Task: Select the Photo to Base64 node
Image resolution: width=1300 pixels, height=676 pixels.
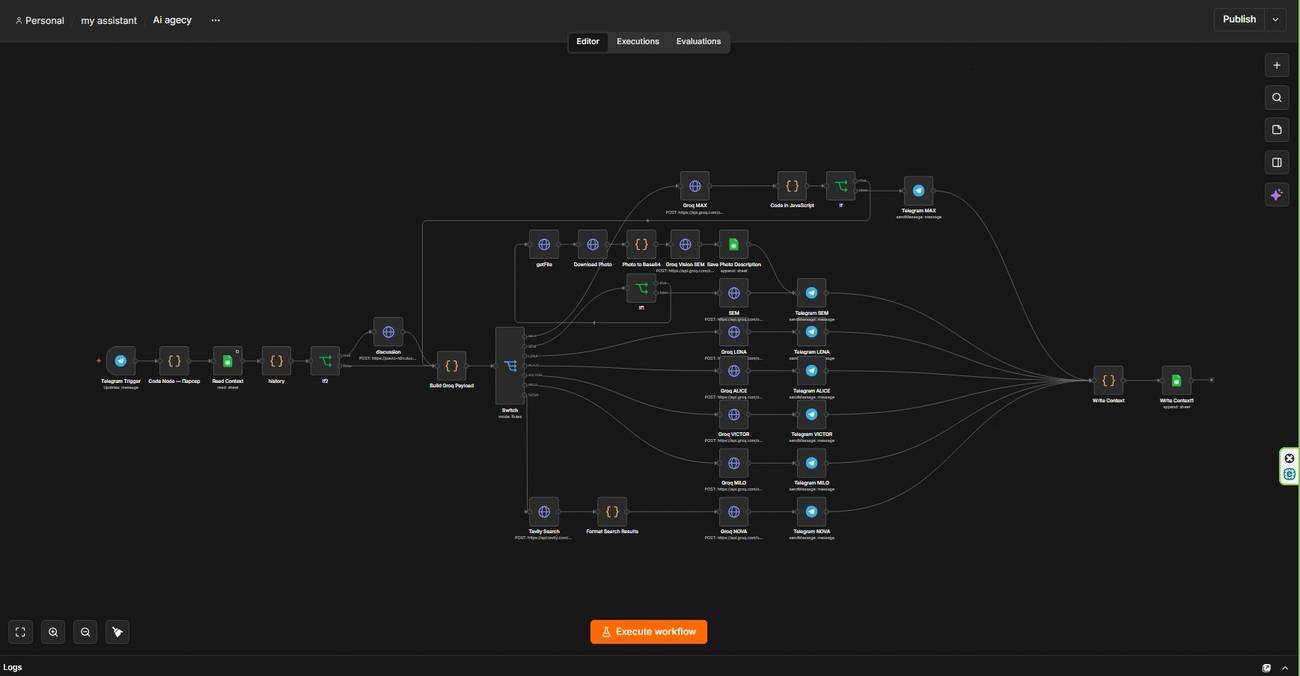Action: [x=641, y=244]
